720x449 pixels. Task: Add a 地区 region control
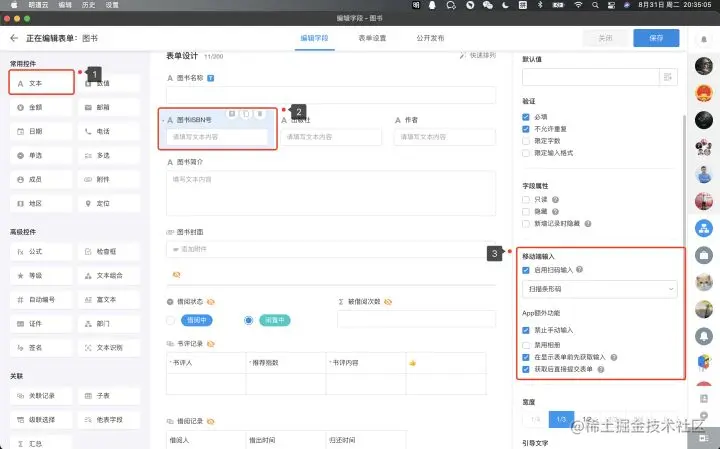[41, 203]
